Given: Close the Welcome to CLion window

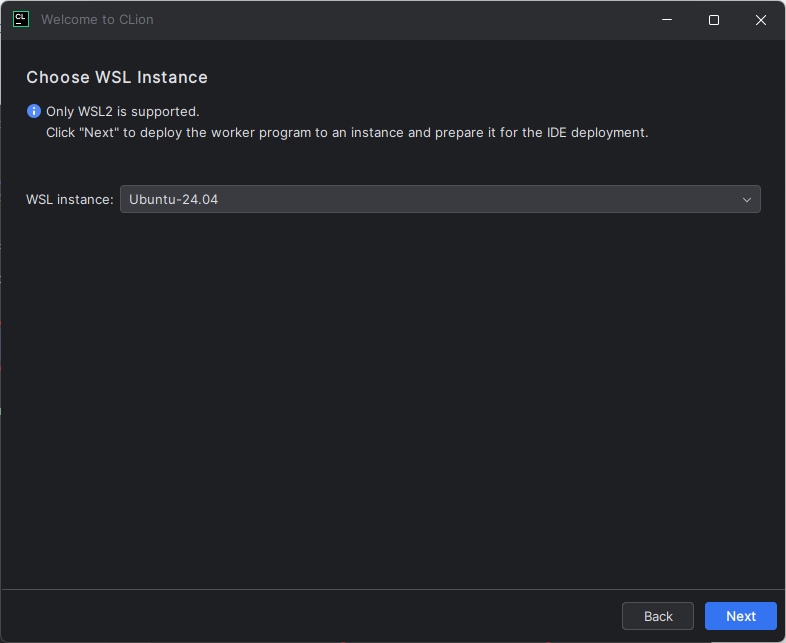Looking at the screenshot, I should [760, 20].
